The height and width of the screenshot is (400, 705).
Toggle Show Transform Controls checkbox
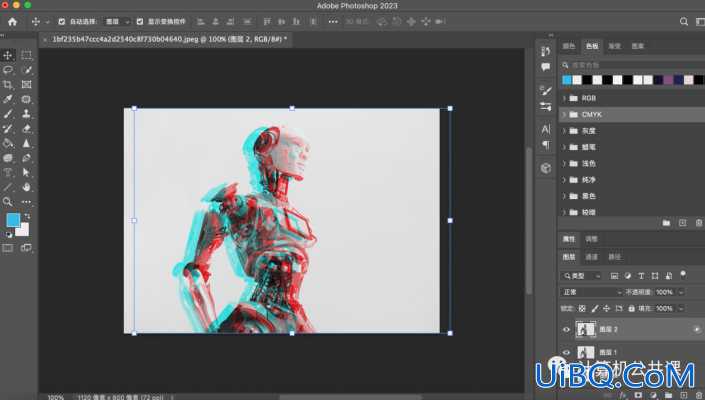(140, 22)
